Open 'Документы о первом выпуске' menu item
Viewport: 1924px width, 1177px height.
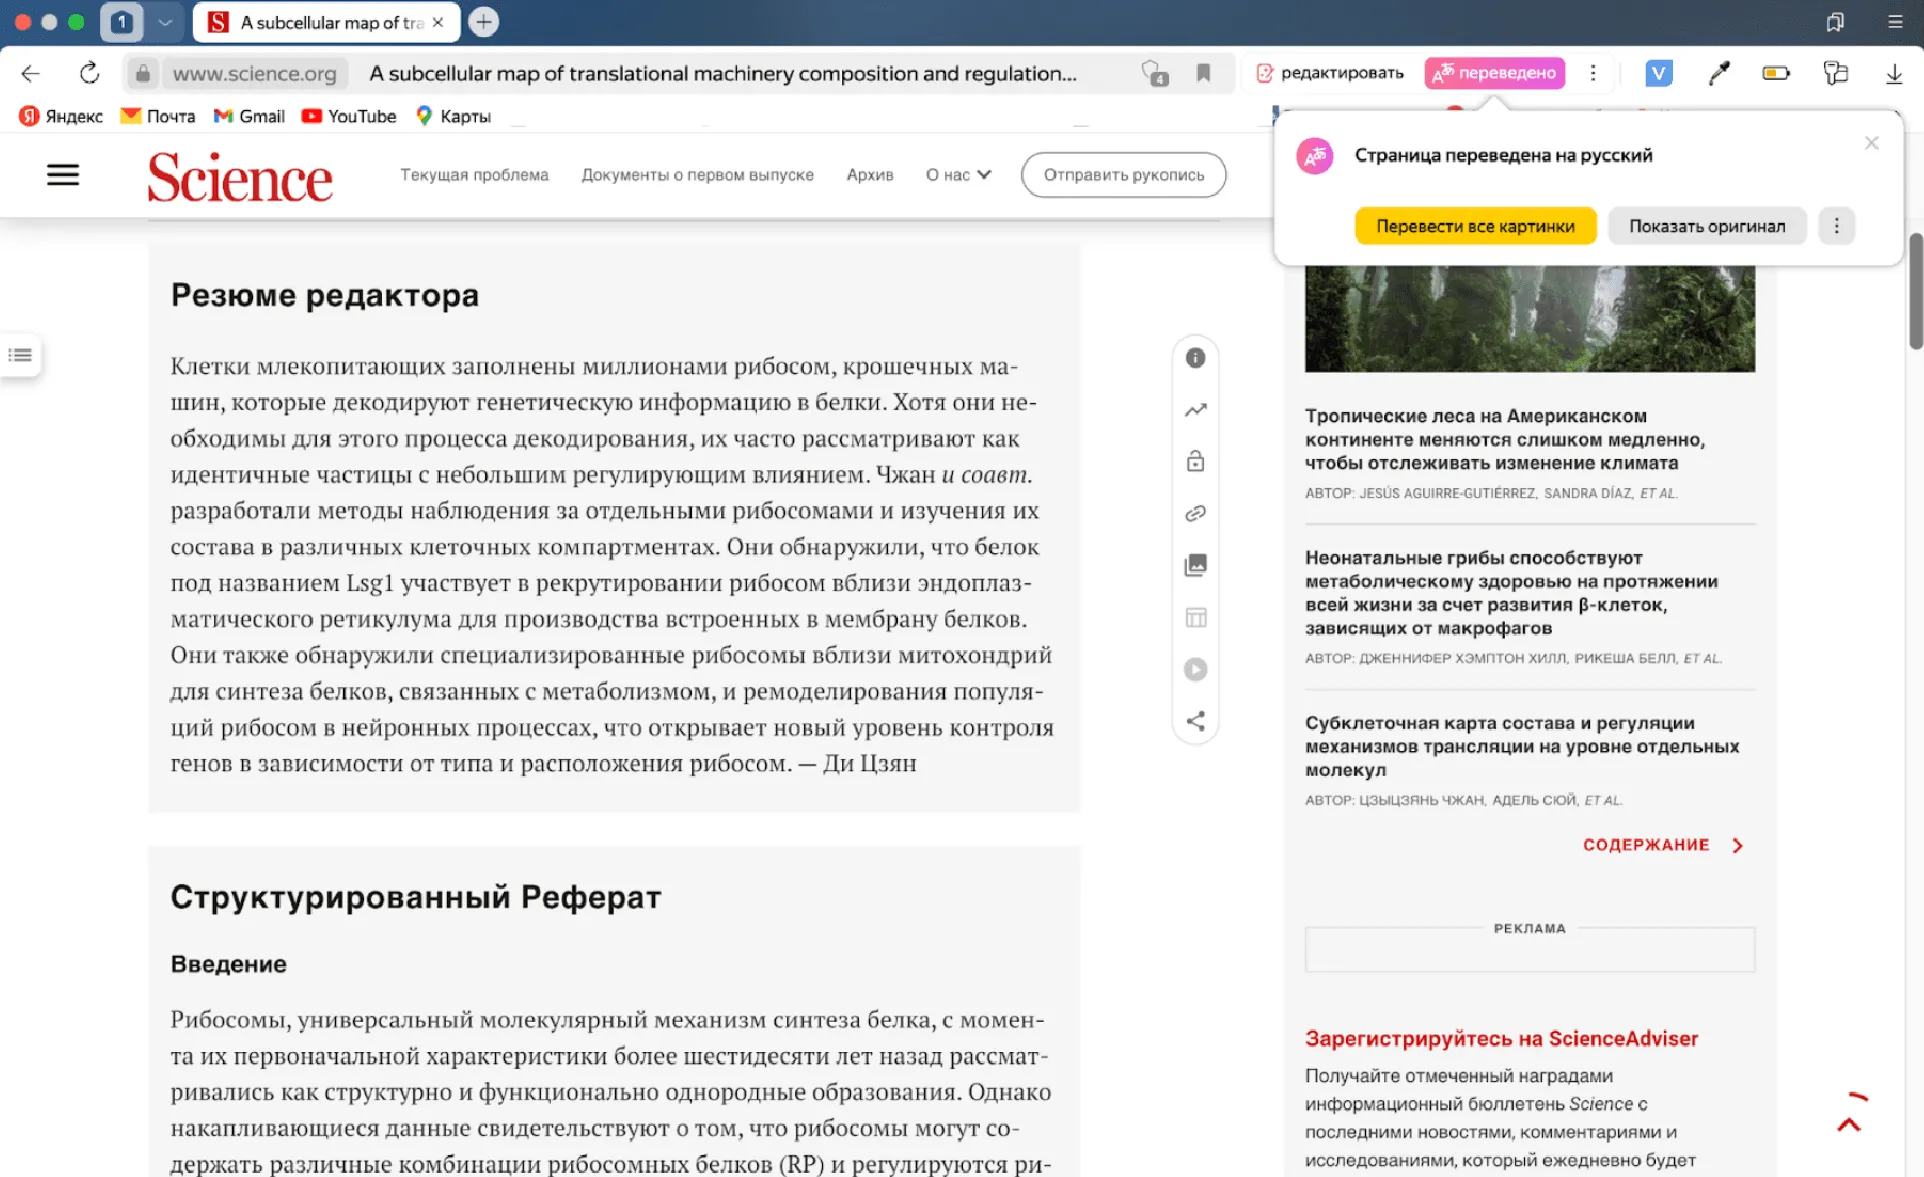(x=698, y=175)
